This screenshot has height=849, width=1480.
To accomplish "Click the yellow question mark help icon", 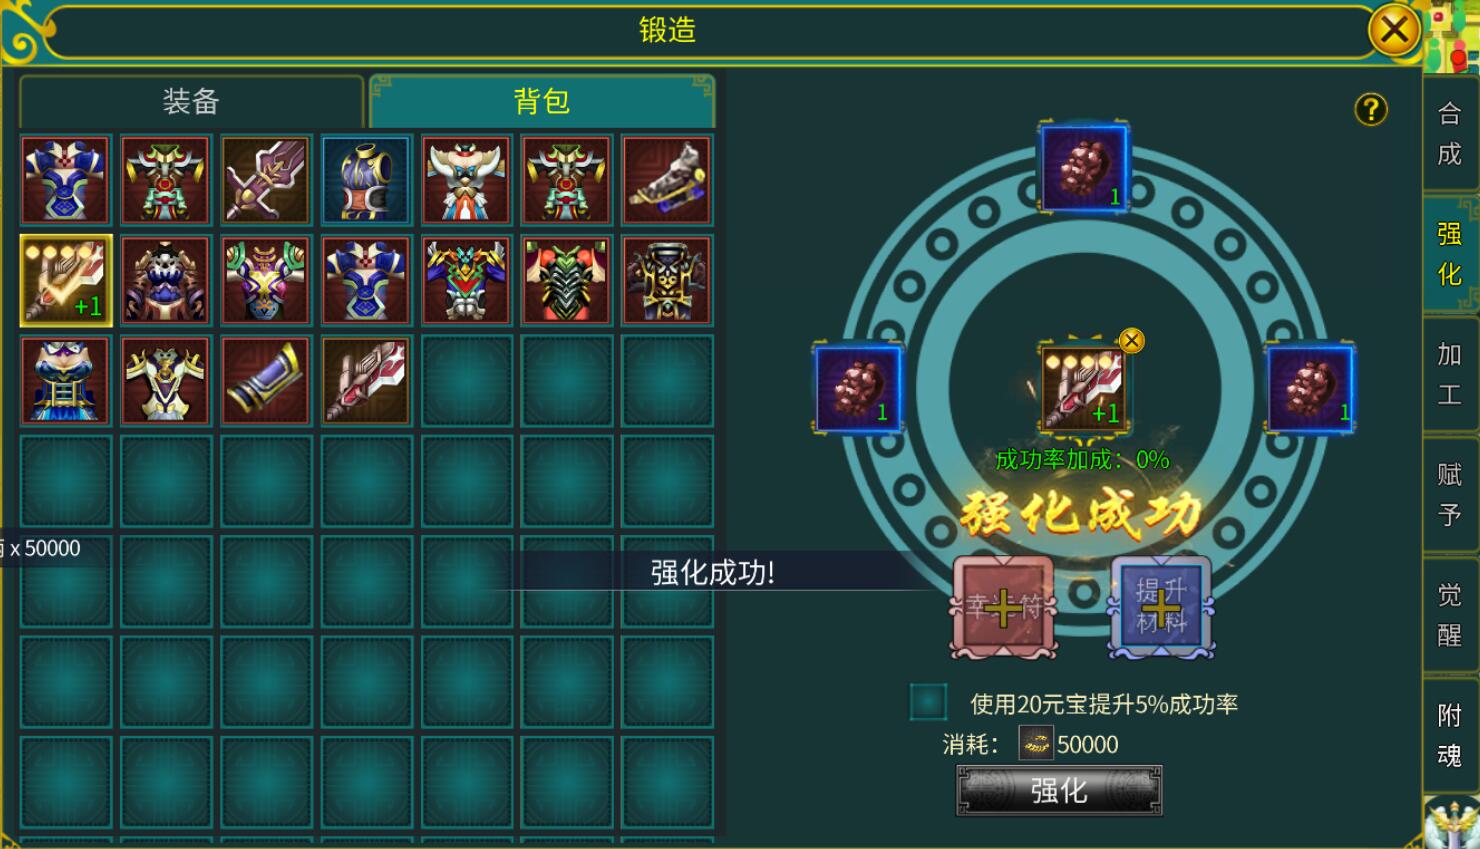I will pos(1371,109).
